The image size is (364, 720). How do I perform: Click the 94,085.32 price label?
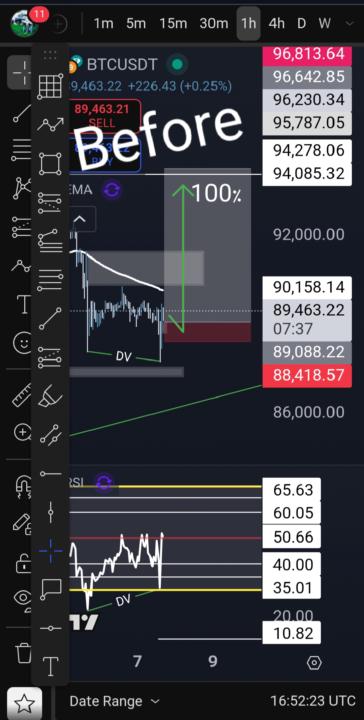(307, 174)
